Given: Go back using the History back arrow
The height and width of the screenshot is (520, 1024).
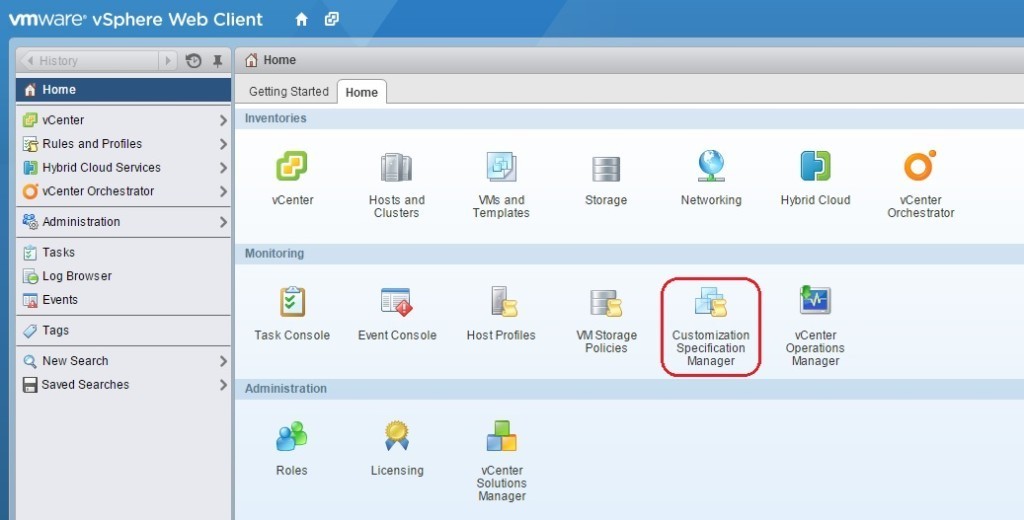Looking at the screenshot, I should (x=30, y=61).
